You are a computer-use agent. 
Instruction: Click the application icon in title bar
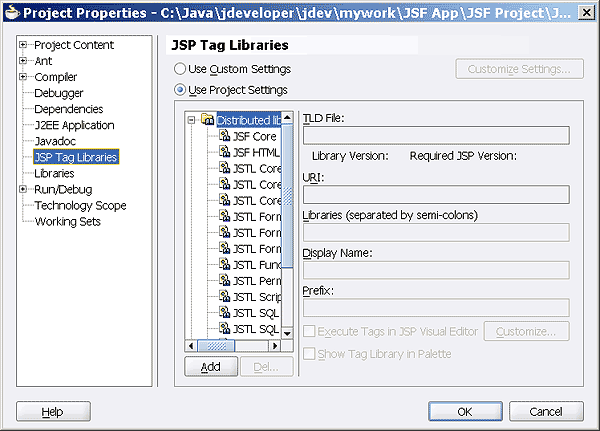(11, 13)
